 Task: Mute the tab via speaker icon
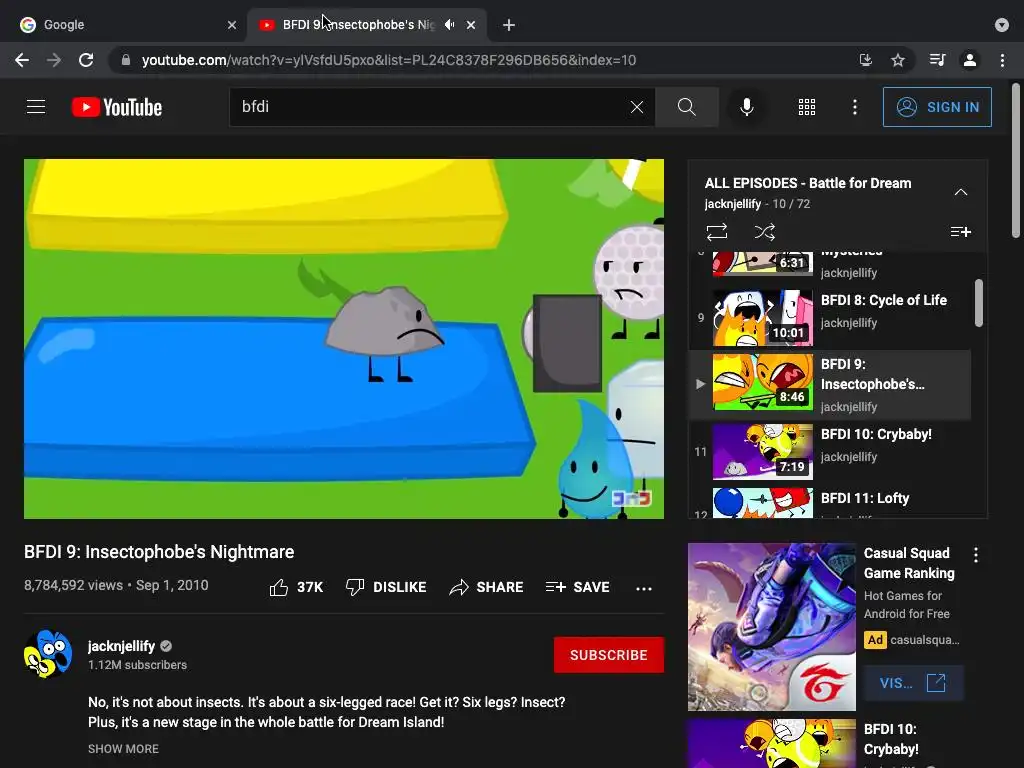[x=449, y=25]
